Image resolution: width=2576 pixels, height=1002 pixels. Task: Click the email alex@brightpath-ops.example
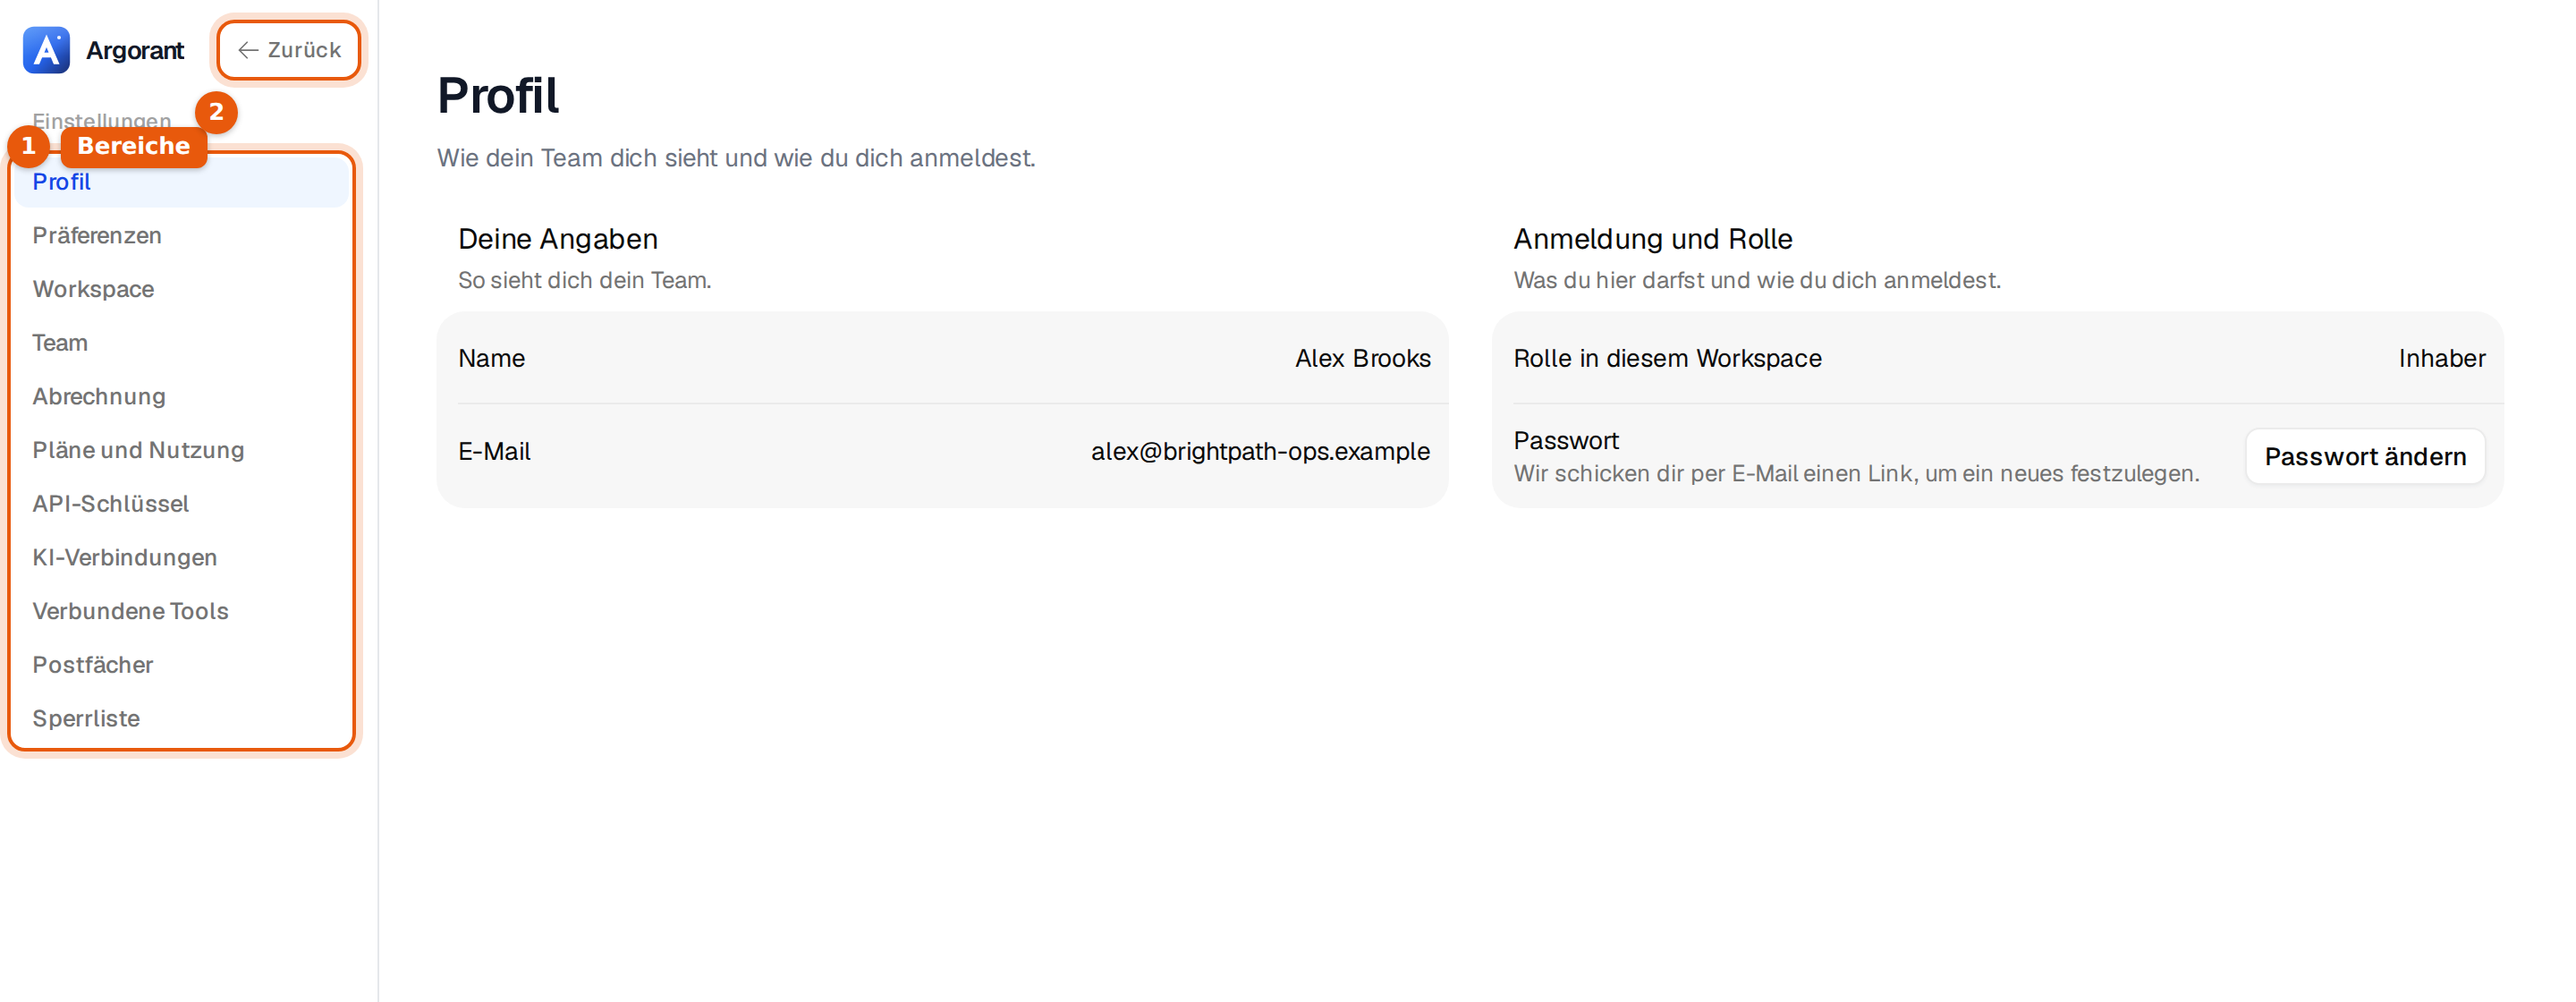tap(1260, 452)
